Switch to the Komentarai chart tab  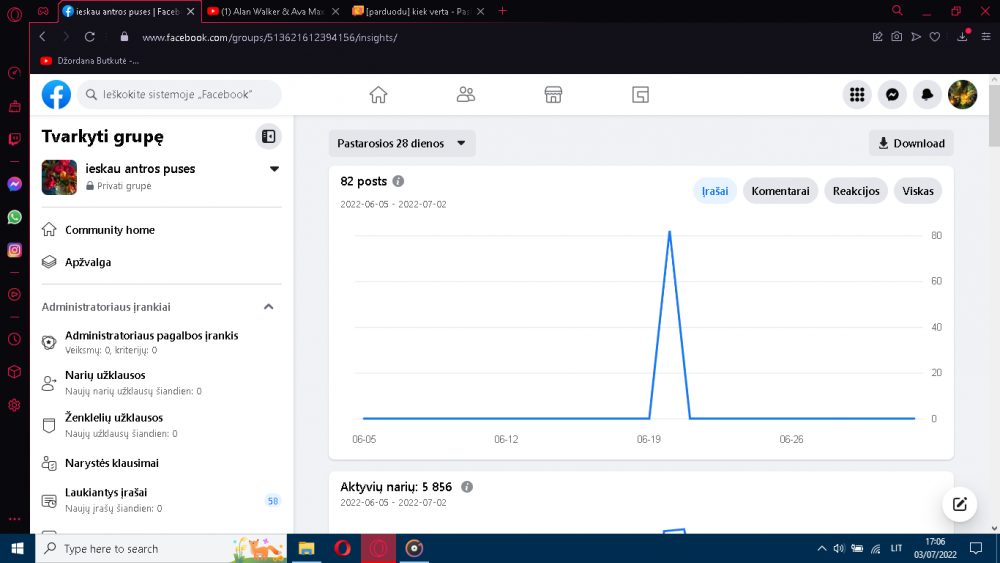point(780,191)
